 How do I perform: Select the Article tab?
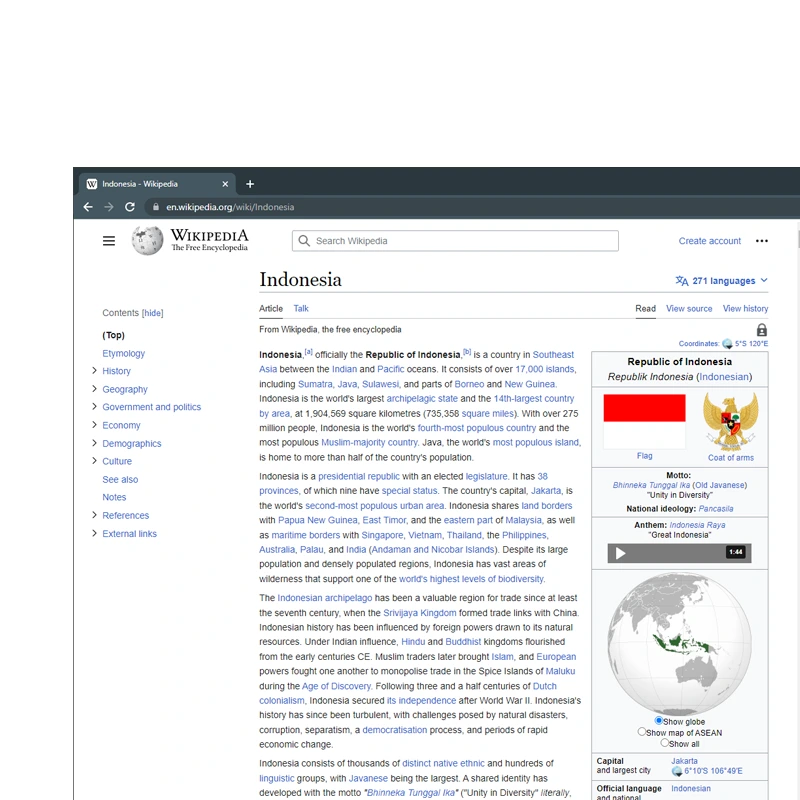pos(271,308)
